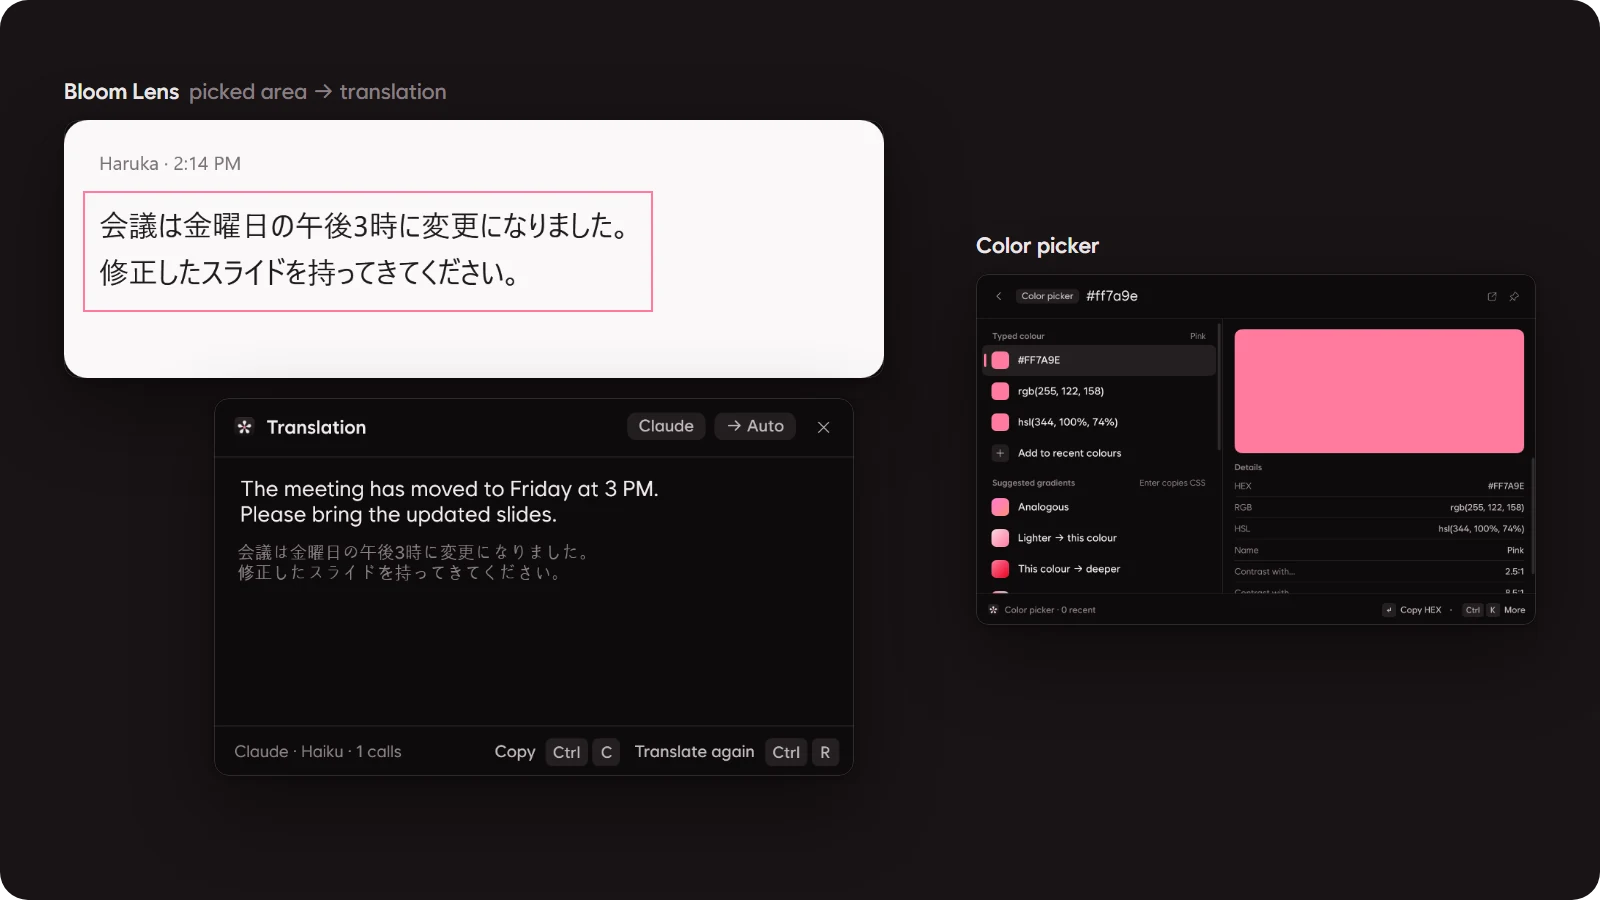Click the 'Bloom Lens' heading
1600x900 pixels.
121,92
